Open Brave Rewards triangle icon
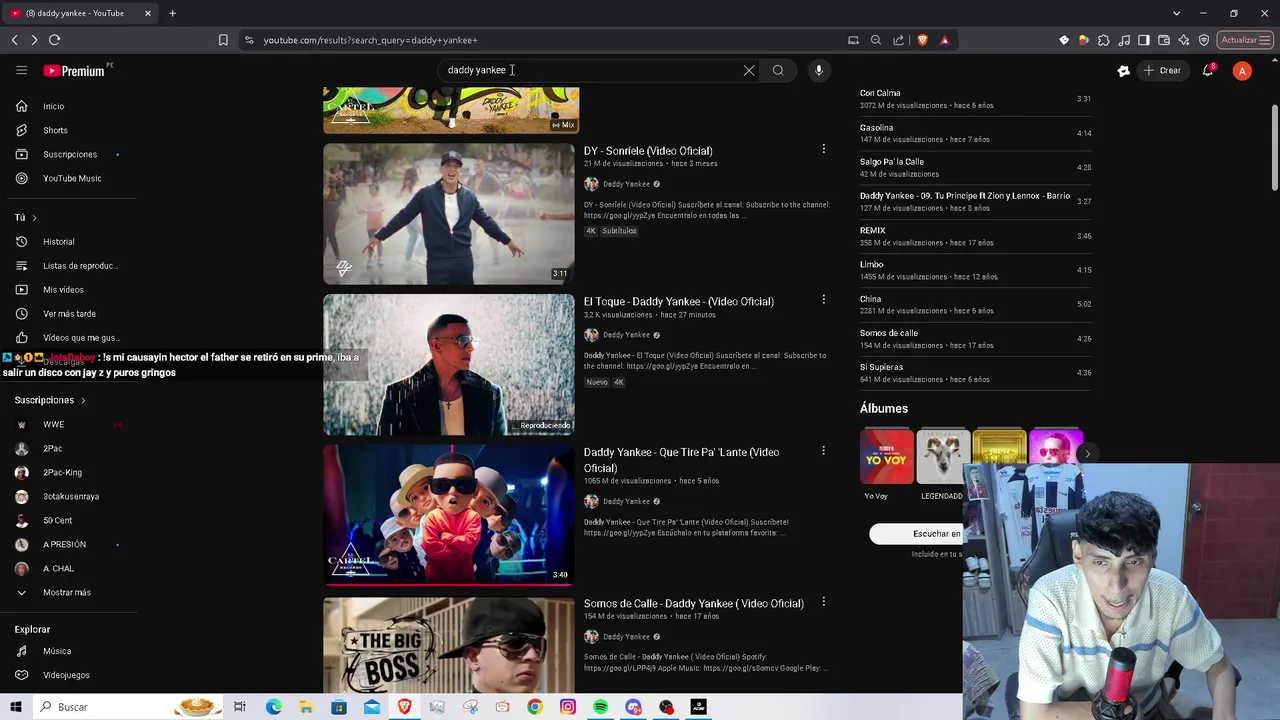The width and height of the screenshot is (1280, 720). click(x=945, y=40)
